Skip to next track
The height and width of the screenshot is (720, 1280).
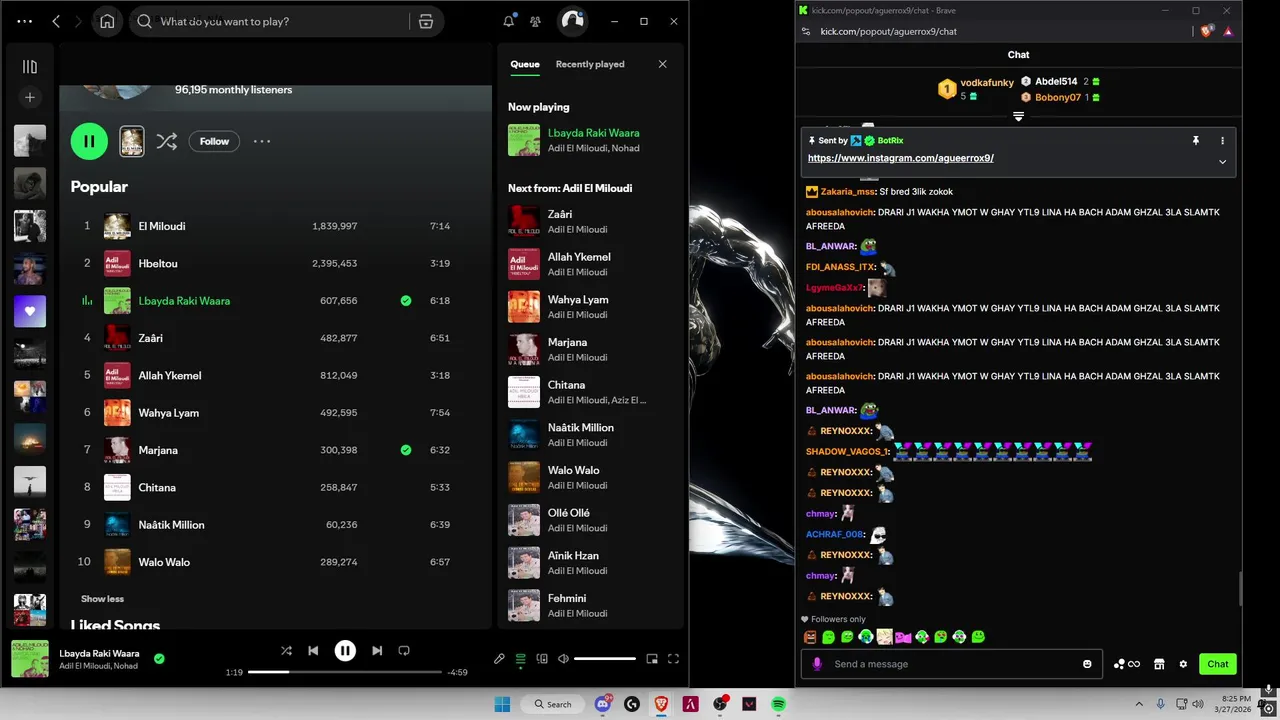(x=377, y=651)
